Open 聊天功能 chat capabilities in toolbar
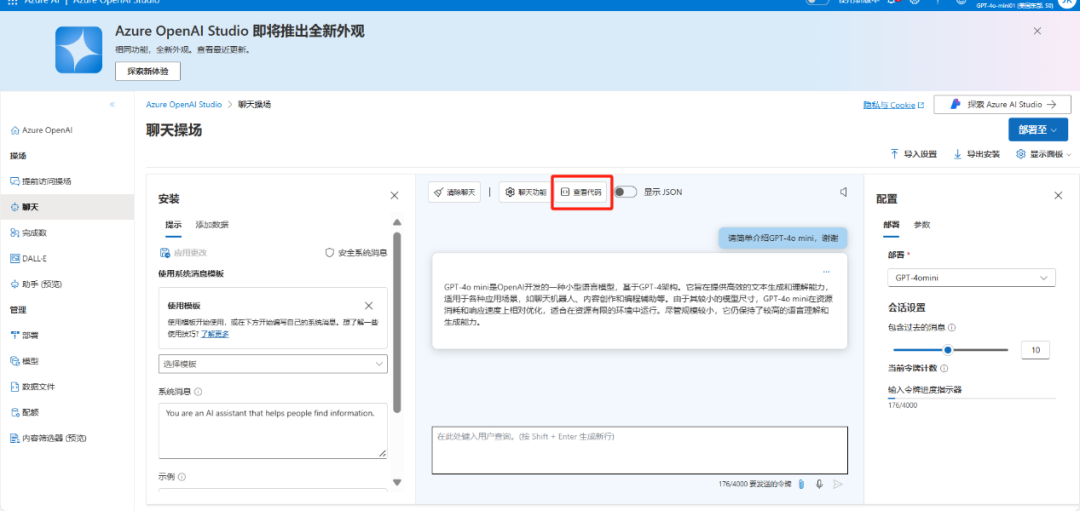The image size is (1080, 511). pyautogui.click(x=526, y=192)
